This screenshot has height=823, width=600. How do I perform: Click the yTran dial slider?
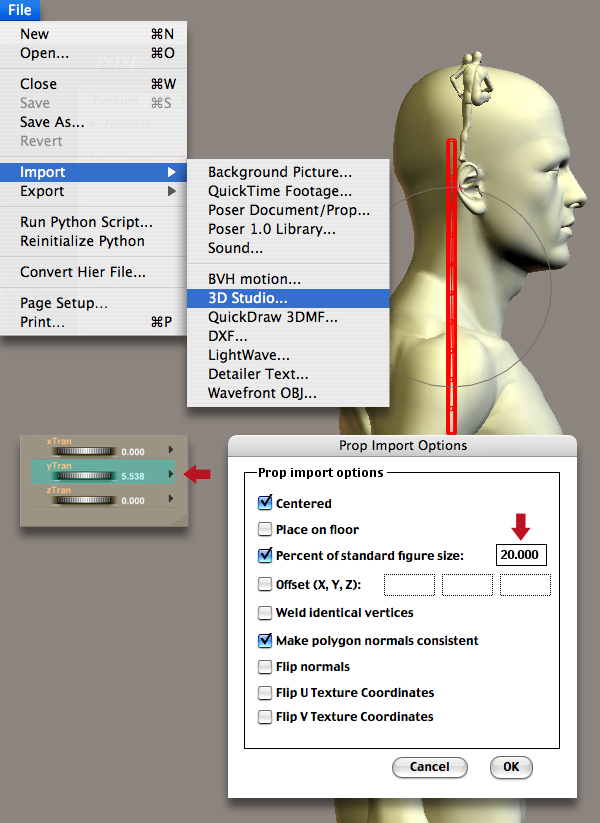click(x=84, y=476)
